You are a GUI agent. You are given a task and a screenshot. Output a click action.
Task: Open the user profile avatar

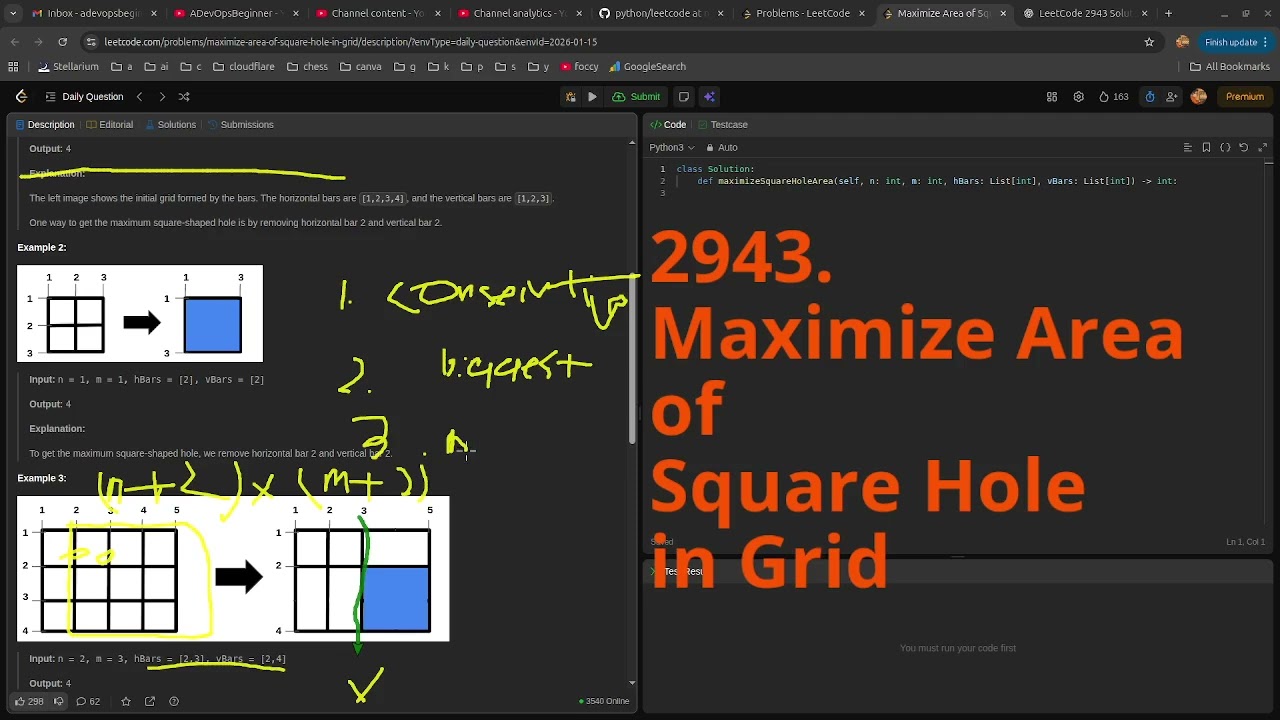pyautogui.click(x=1199, y=97)
